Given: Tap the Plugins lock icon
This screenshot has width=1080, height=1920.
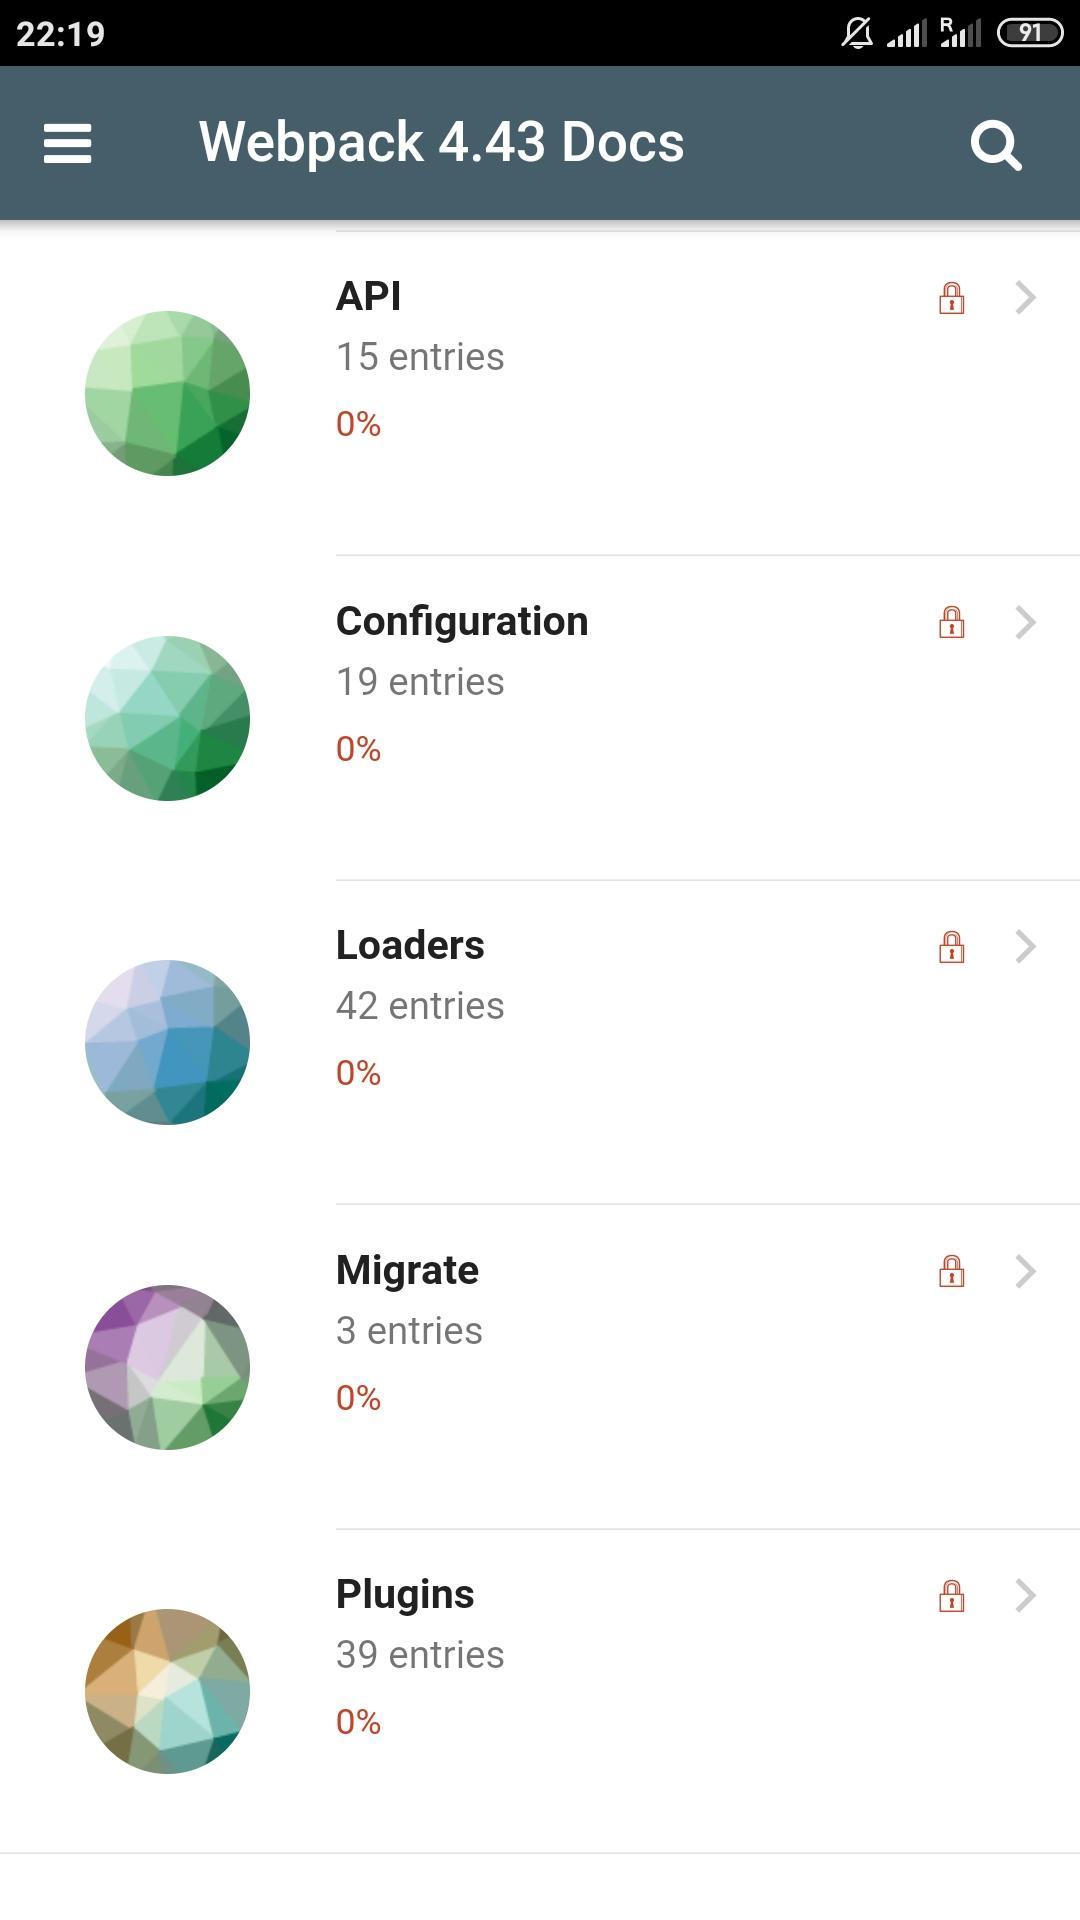Looking at the screenshot, I should [x=951, y=1595].
